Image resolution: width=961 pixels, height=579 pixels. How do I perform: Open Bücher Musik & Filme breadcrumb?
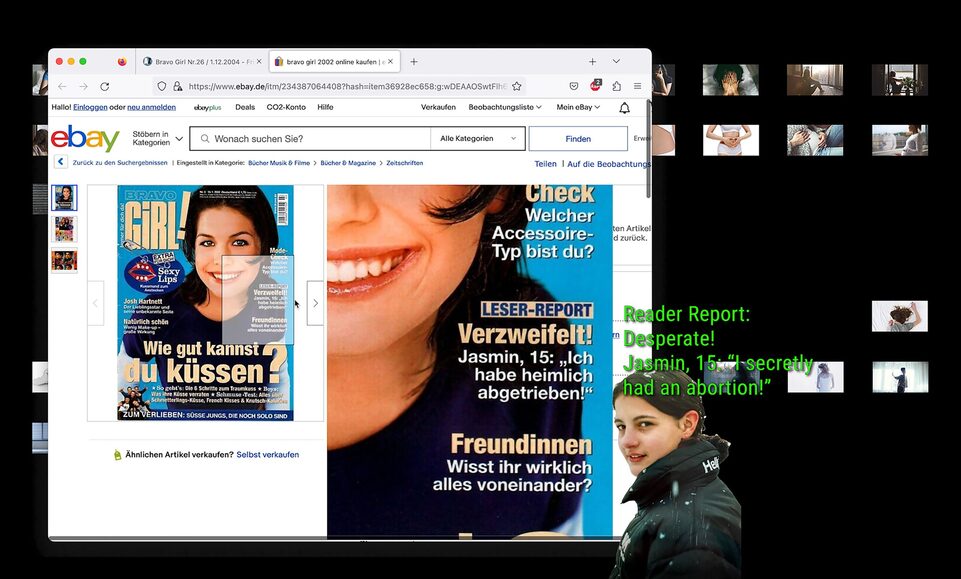click(x=279, y=163)
